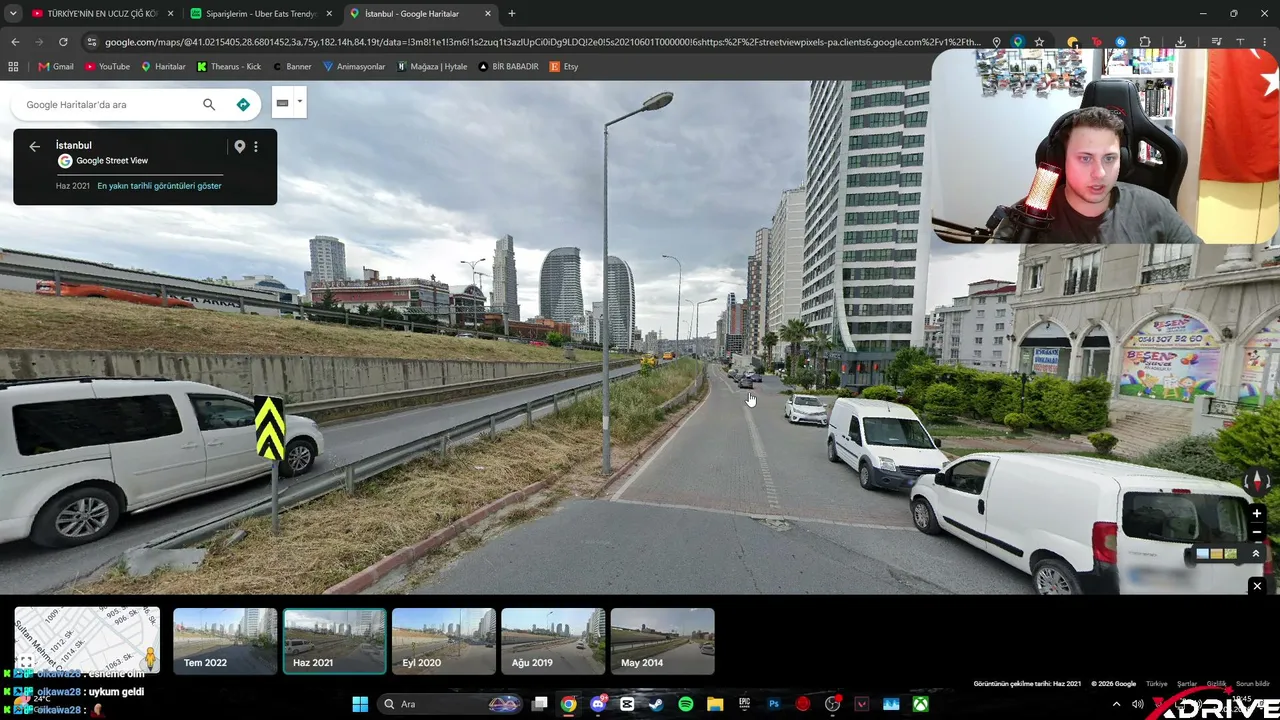The height and width of the screenshot is (720, 1280).
Task: Open the BİR BABADIR bookmark
Action: (x=509, y=67)
